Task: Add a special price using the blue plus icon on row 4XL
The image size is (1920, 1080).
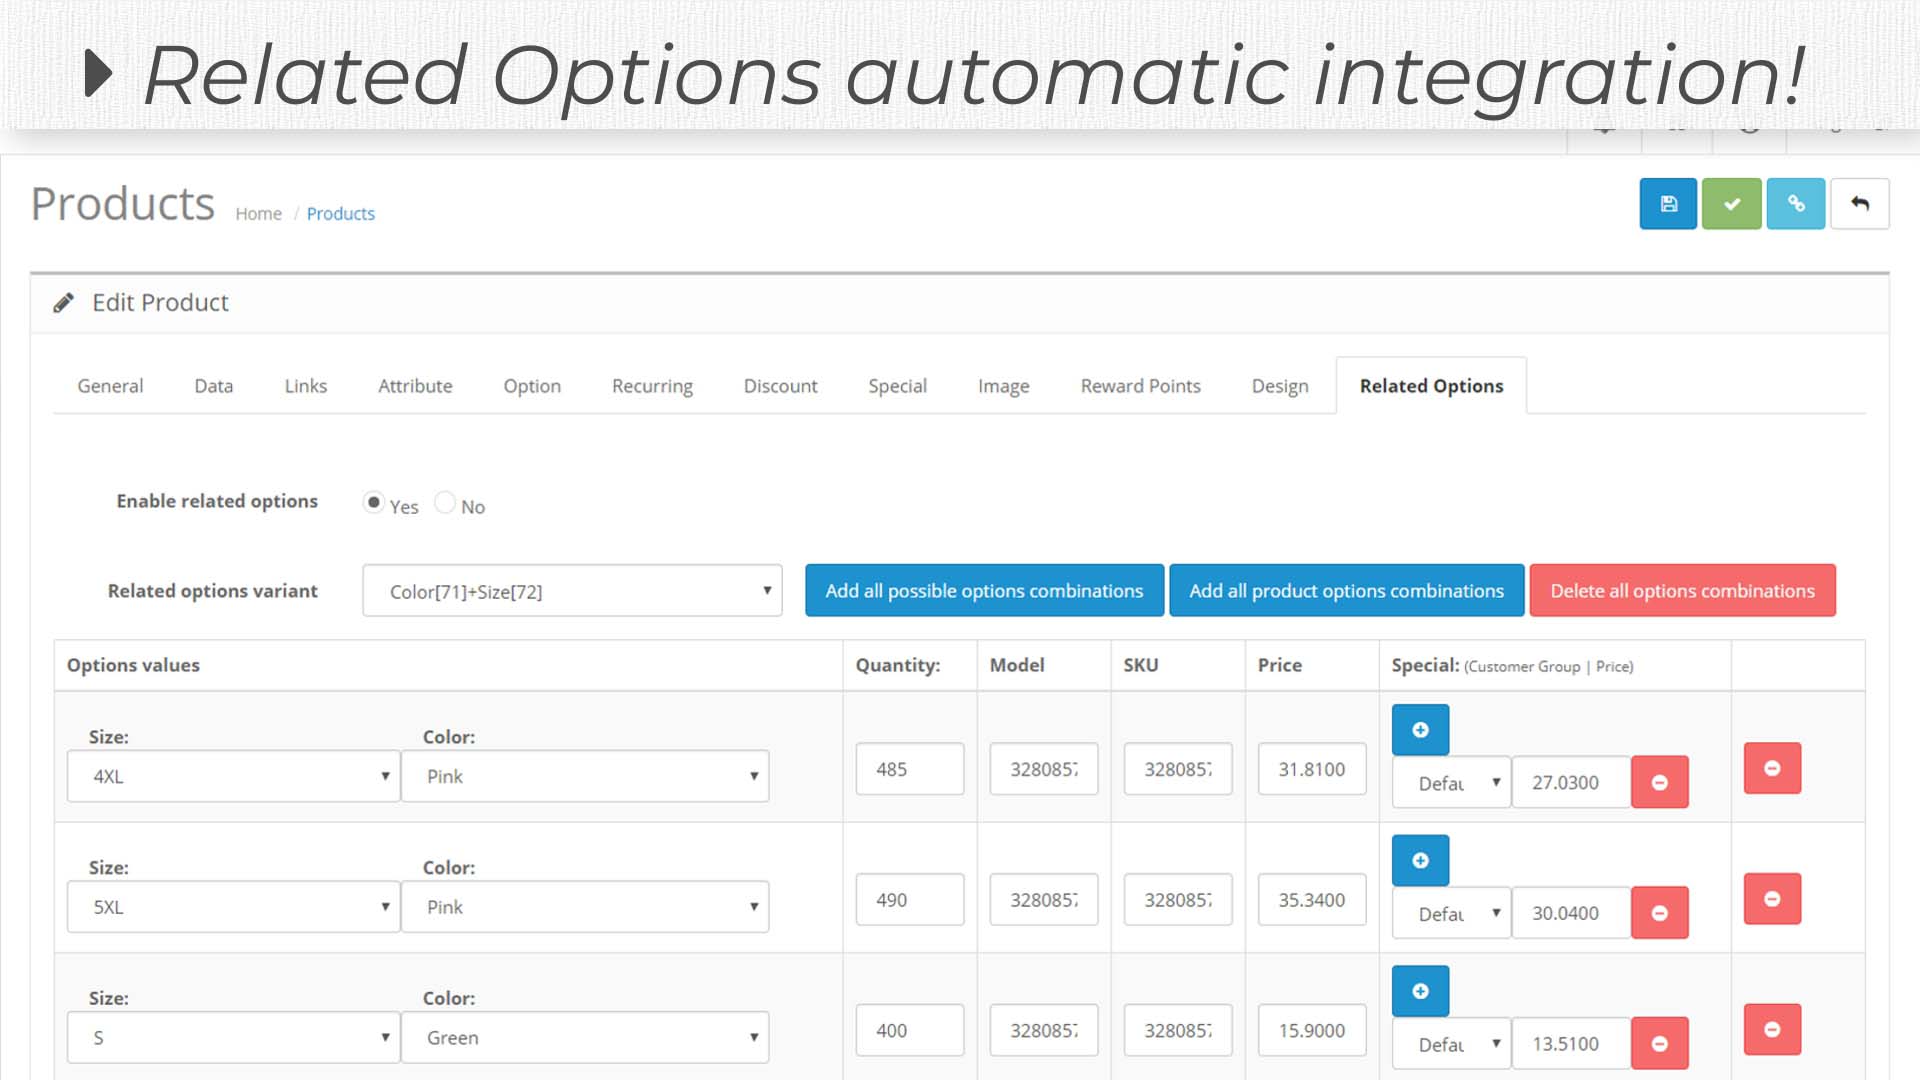Action: [x=1420, y=729]
